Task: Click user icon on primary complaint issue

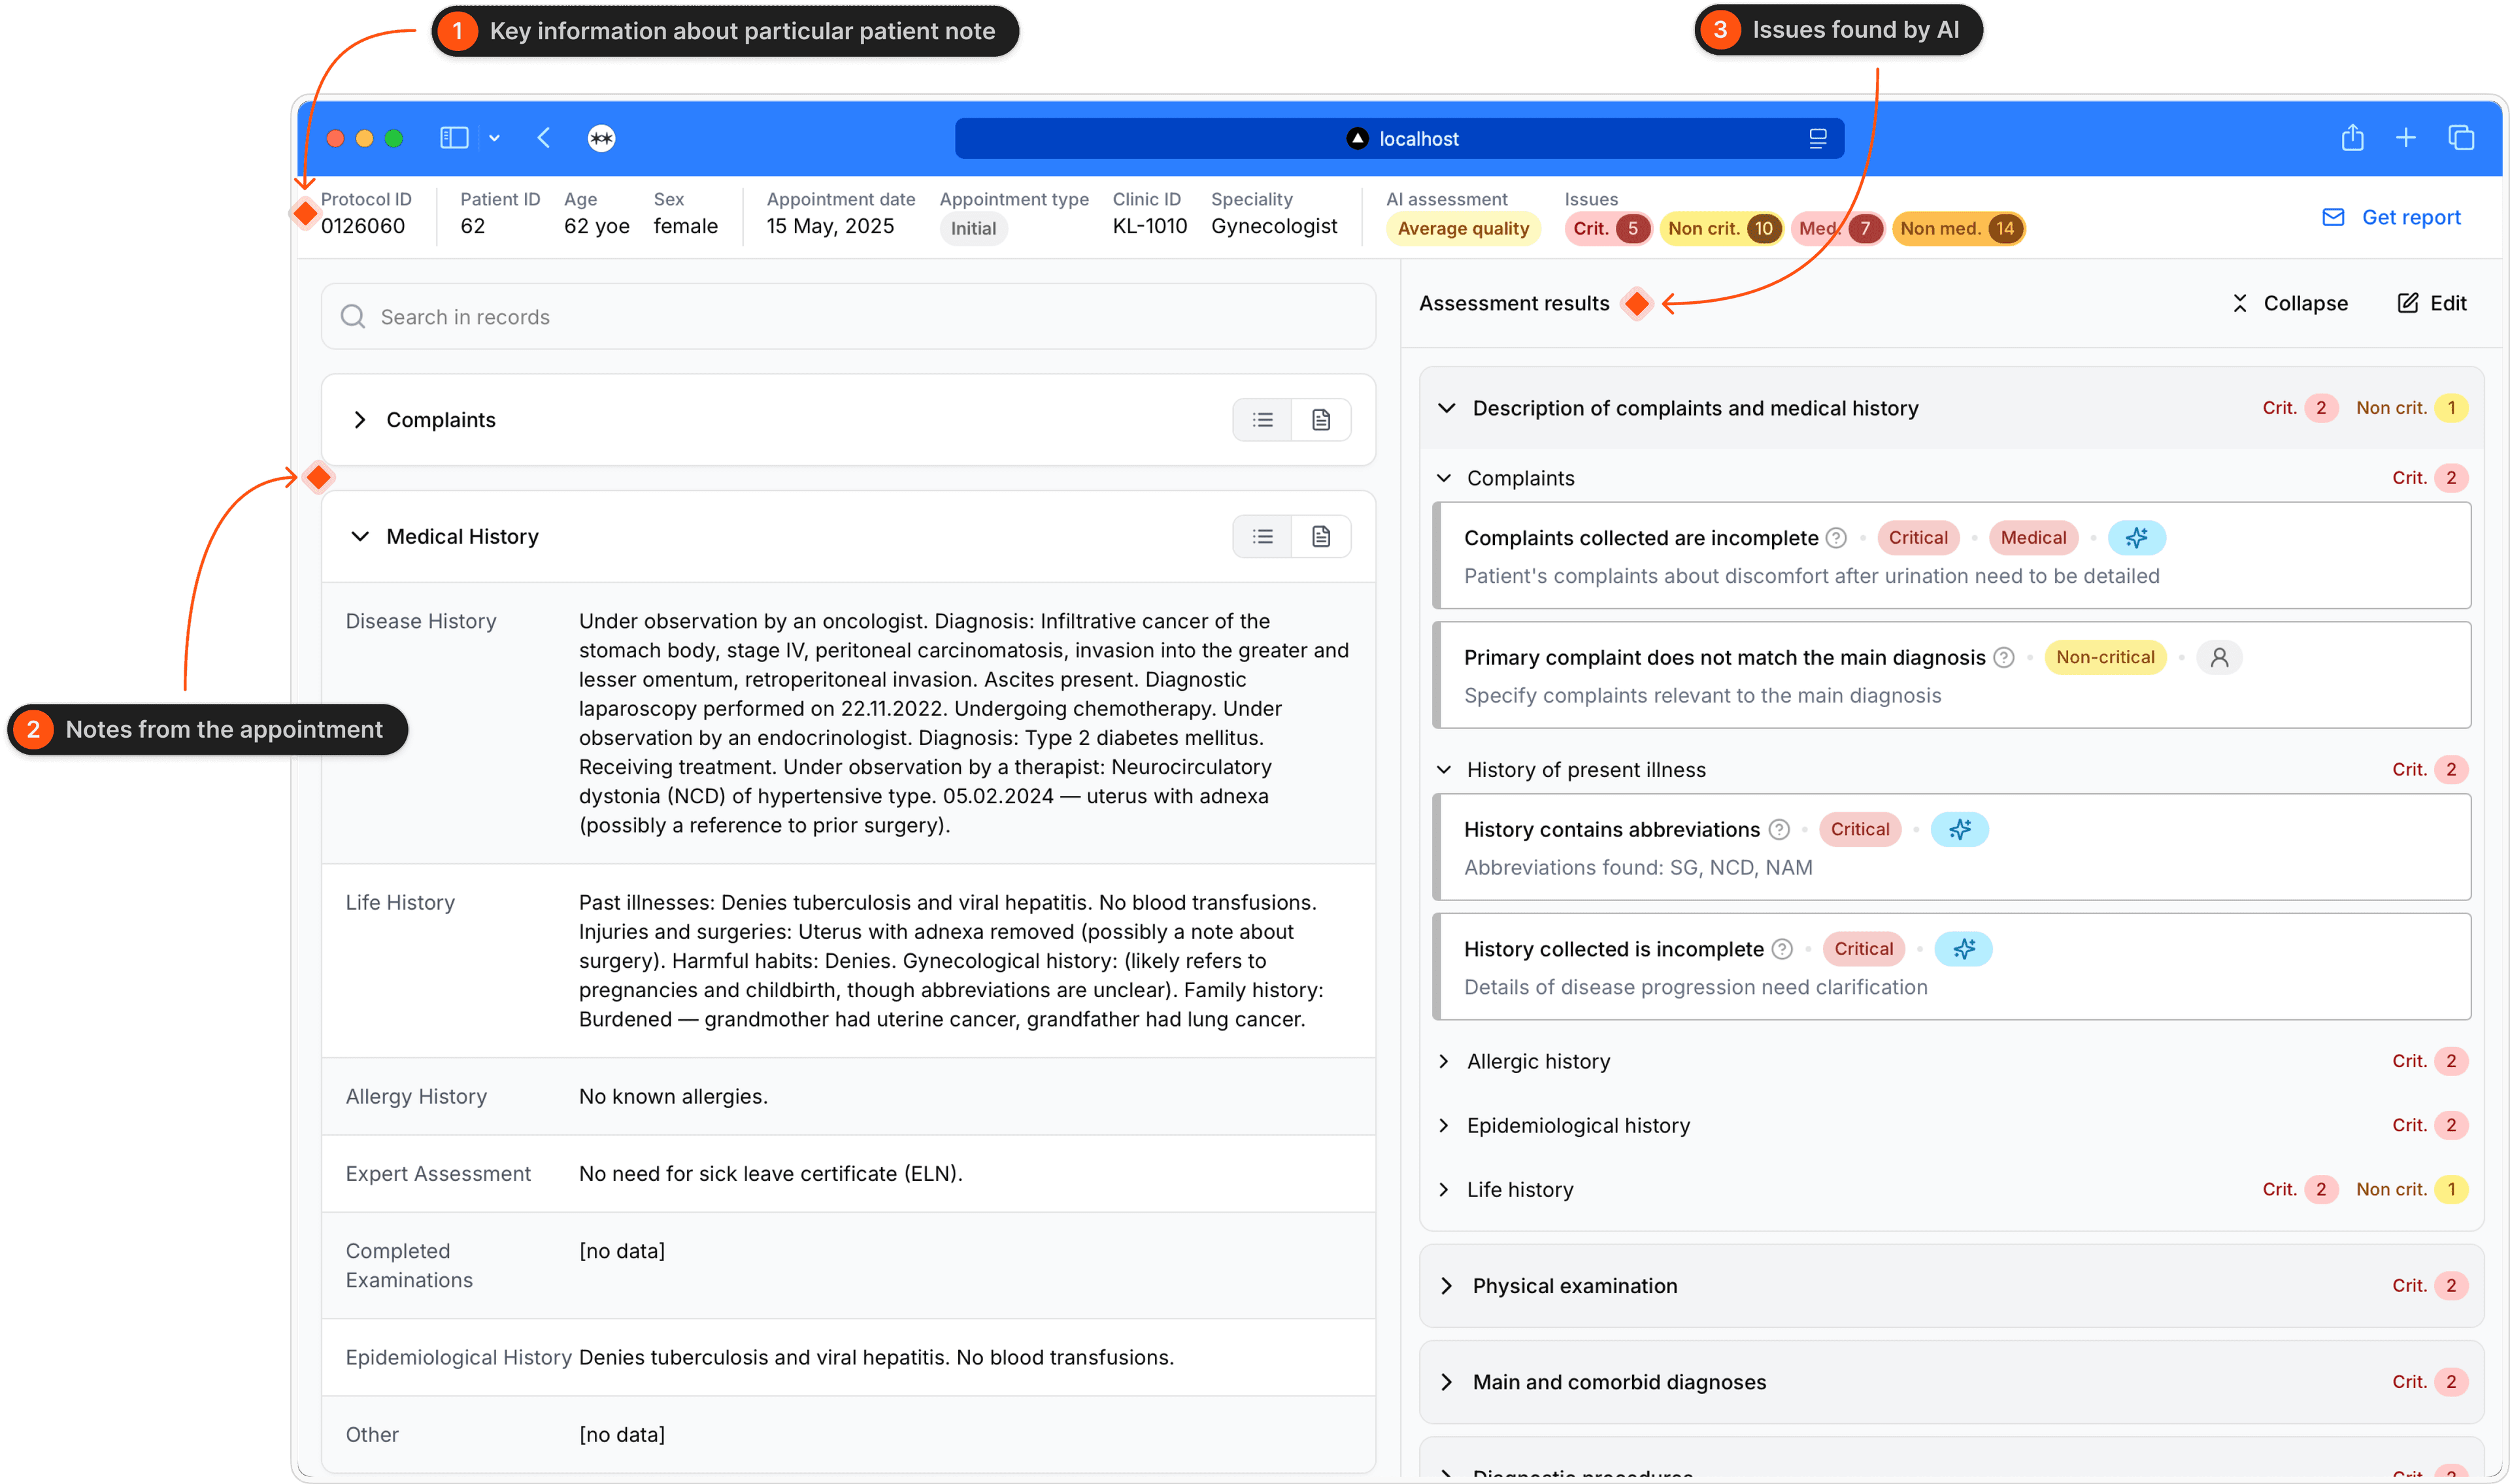Action: (x=2219, y=657)
